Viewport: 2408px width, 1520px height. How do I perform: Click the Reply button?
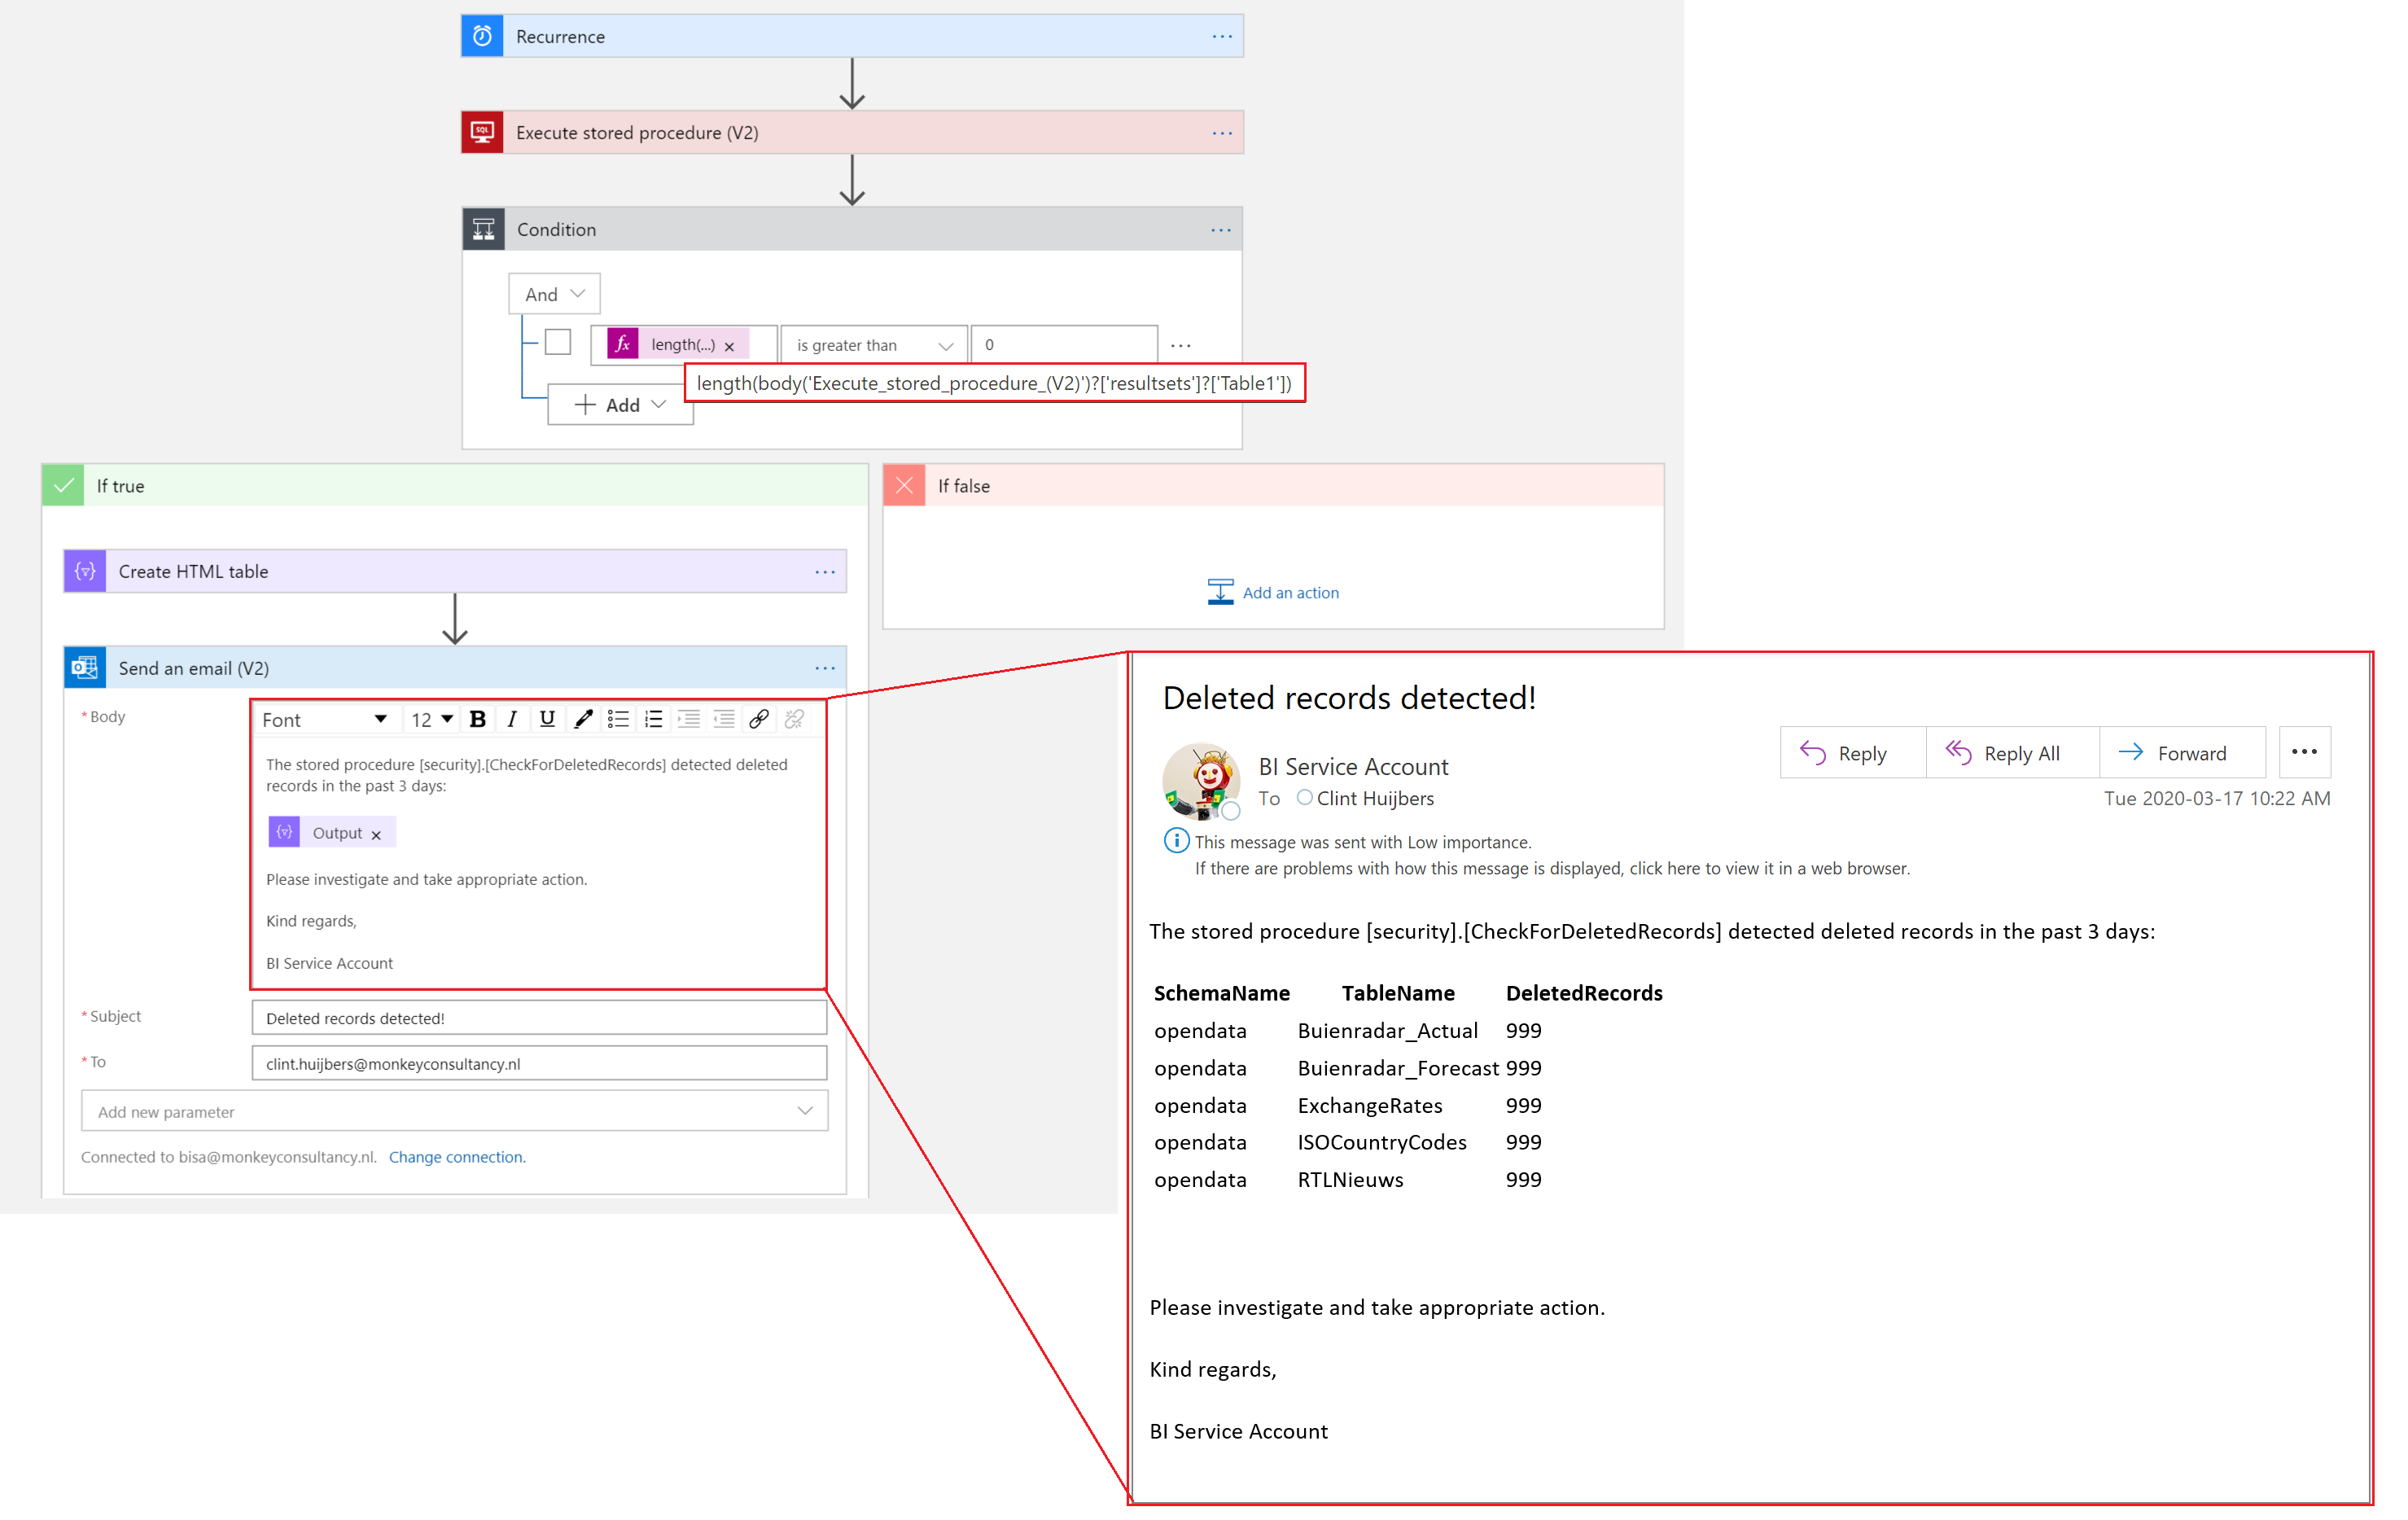click(x=1844, y=753)
